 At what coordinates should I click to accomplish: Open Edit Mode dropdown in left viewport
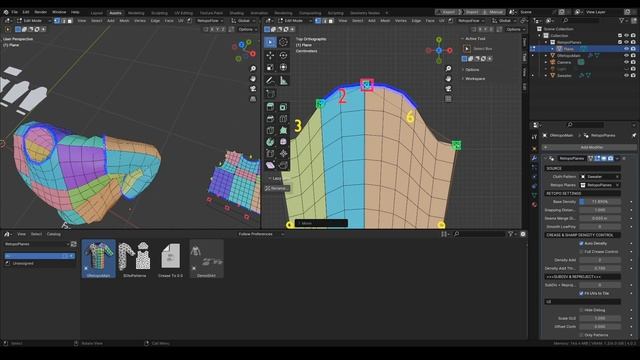tap(34, 20)
